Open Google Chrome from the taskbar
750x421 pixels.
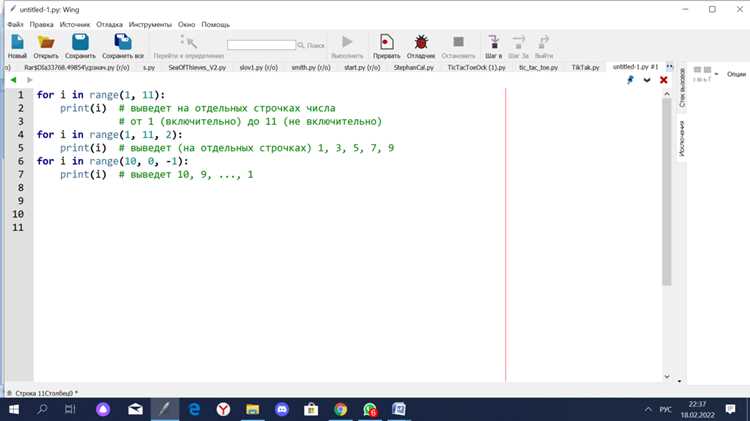pyautogui.click(x=340, y=410)
